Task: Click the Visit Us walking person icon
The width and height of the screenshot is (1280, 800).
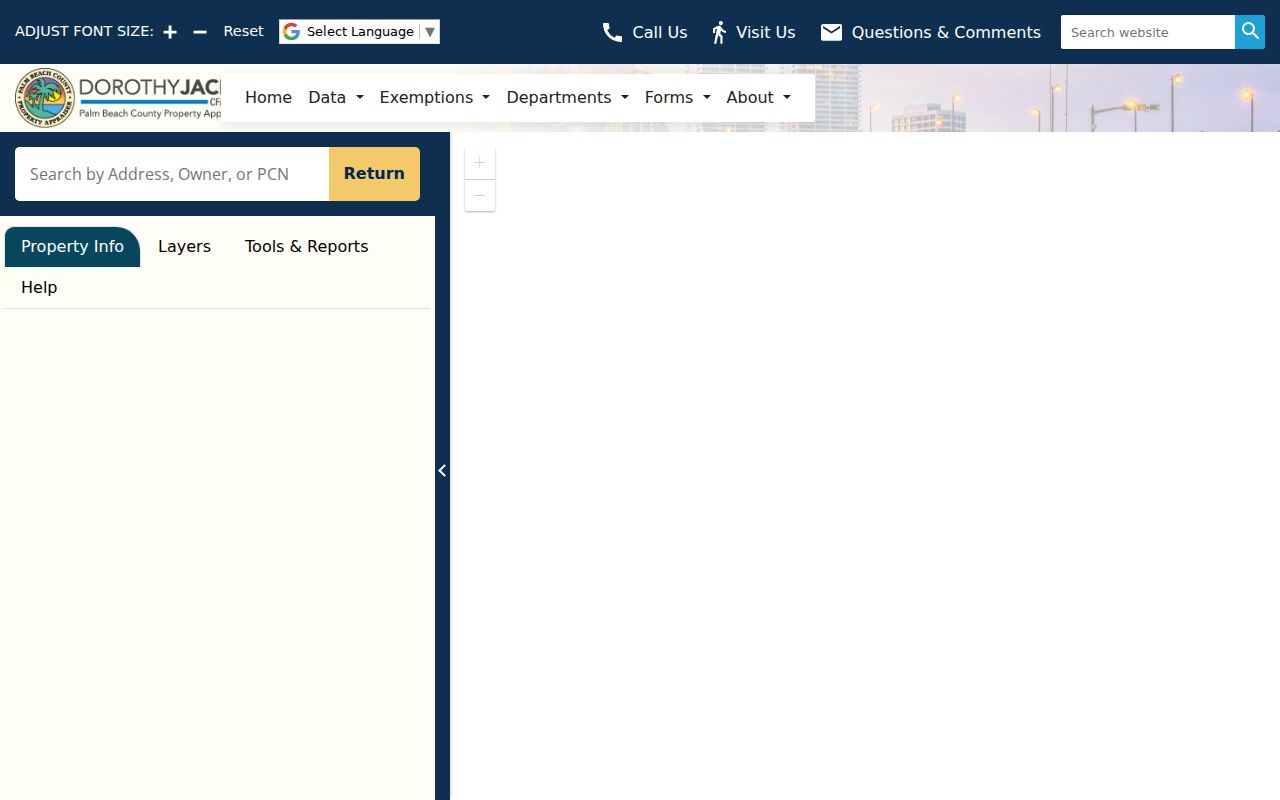Action: [x=718, y=32]
